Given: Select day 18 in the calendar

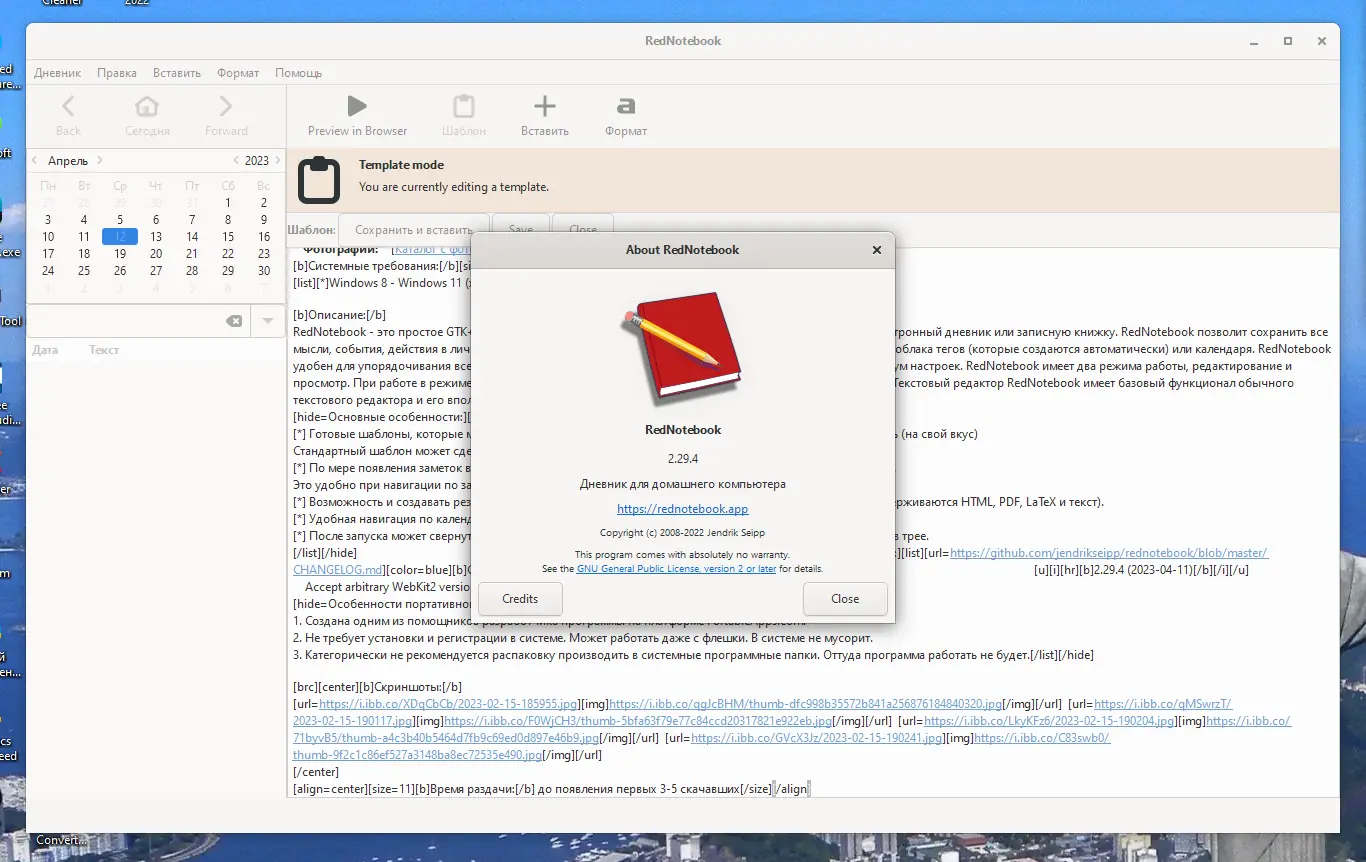Looking at the screenshot, I should tap(84, 254).
